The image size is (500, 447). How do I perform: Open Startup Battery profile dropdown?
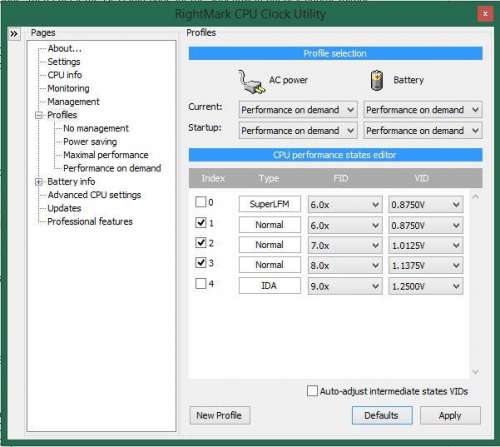423,131
